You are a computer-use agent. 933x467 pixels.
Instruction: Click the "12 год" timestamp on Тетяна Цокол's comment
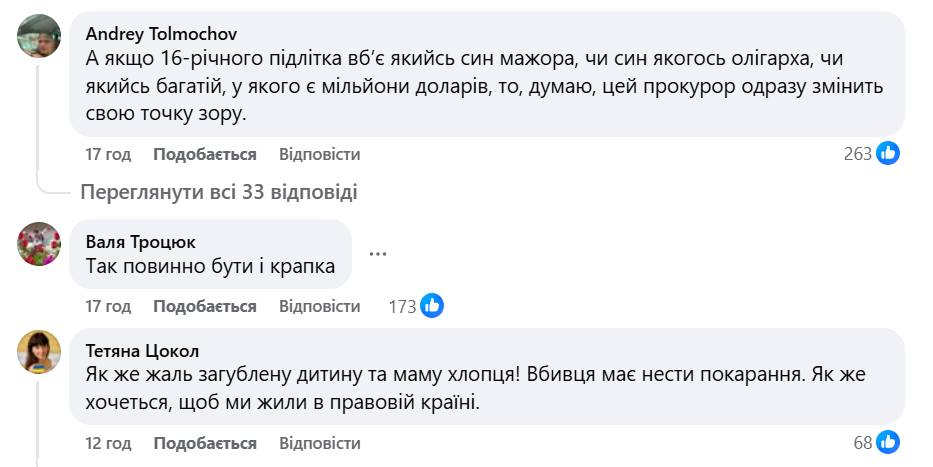point(109,443)
